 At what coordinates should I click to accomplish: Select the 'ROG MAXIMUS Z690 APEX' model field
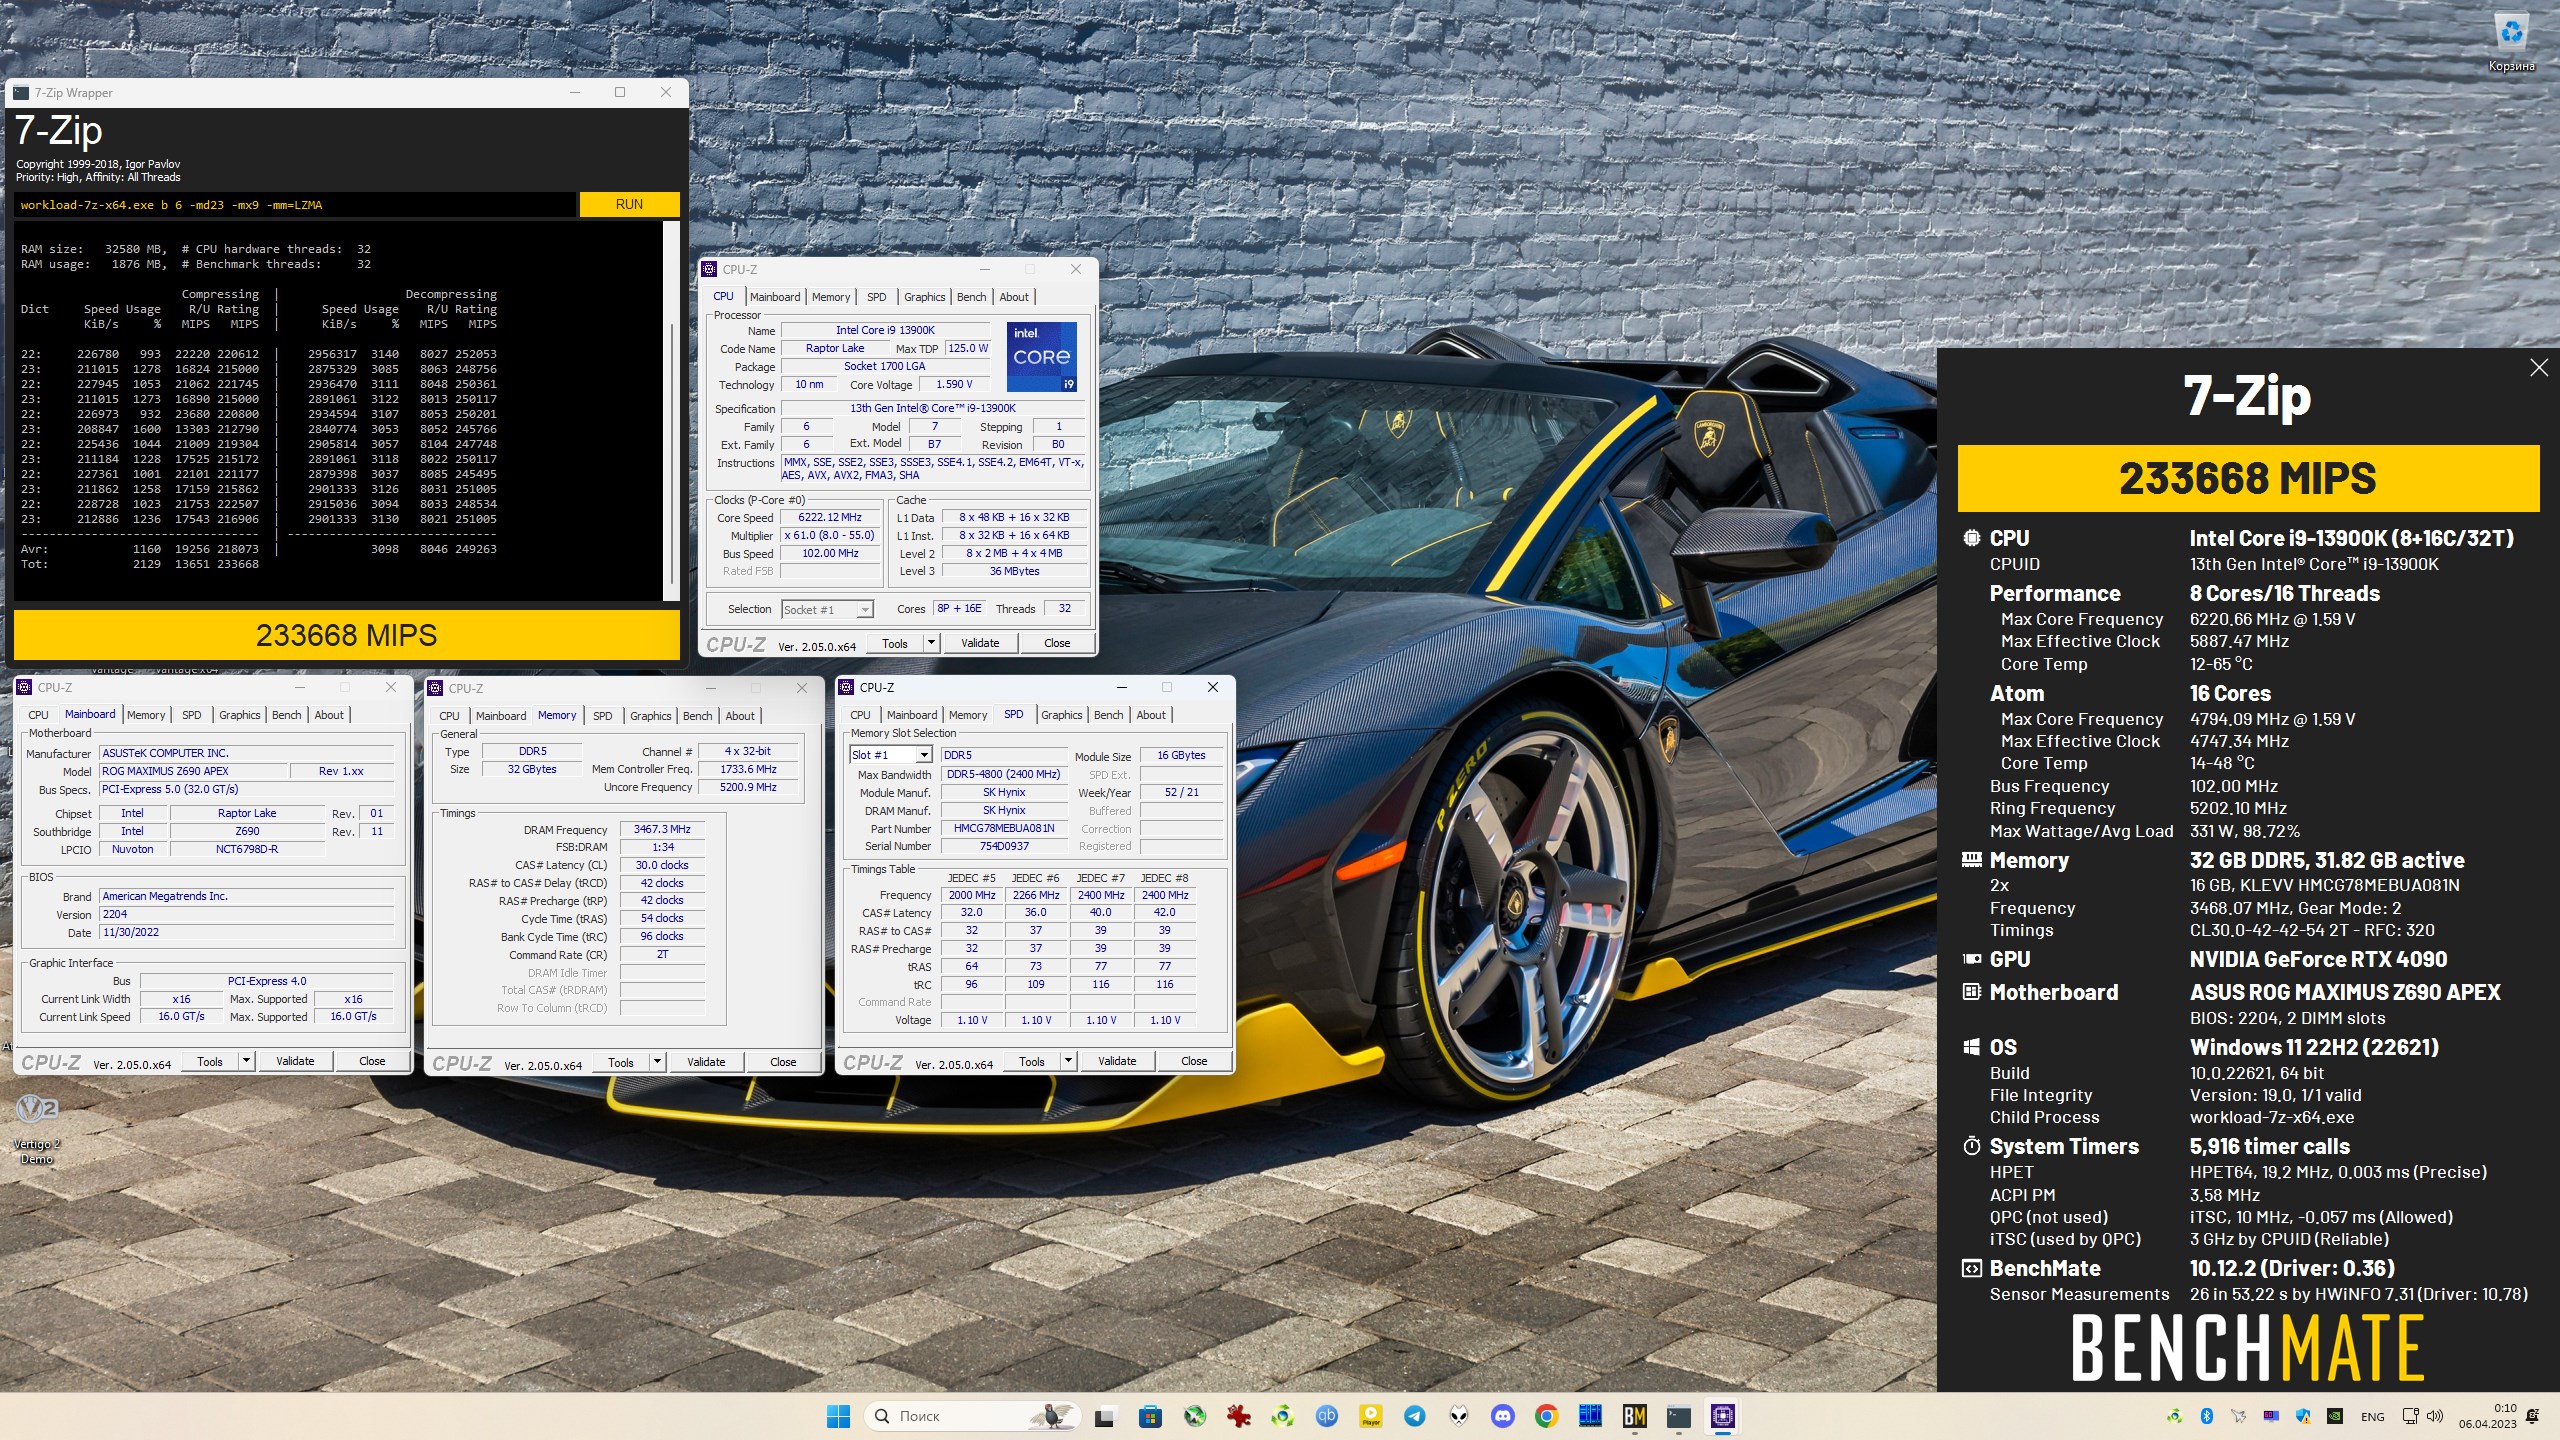193,771
